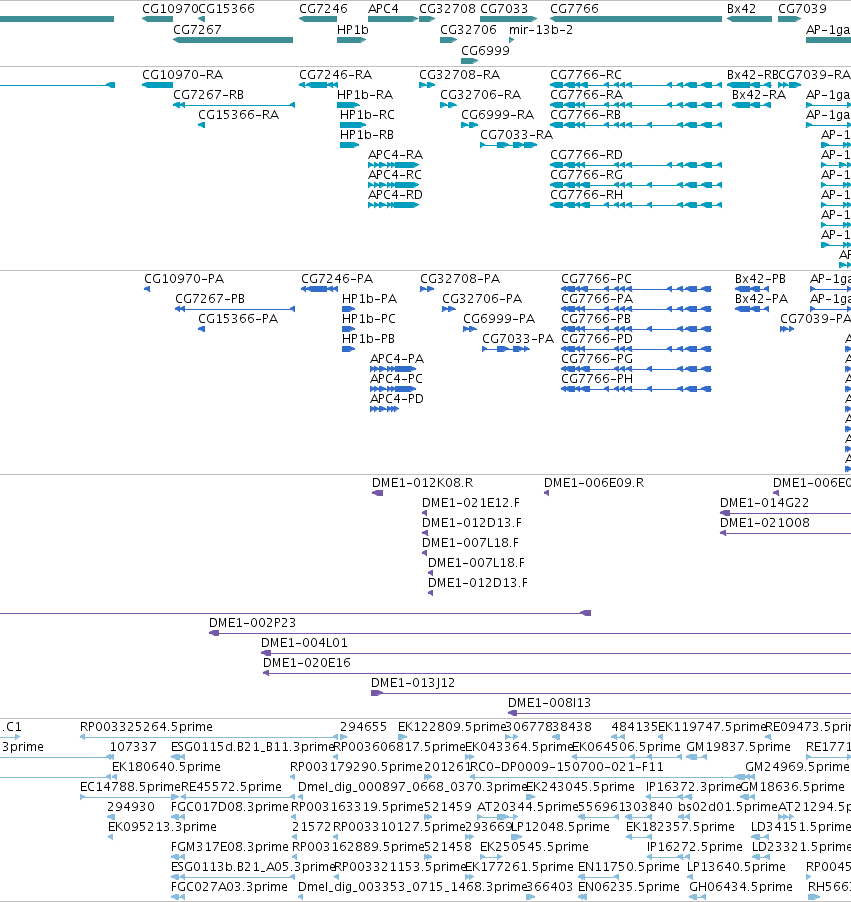Select the mir-13b-2 label
Screen dimensions: 851x902
pyautogui.click(x=541, y=29)
